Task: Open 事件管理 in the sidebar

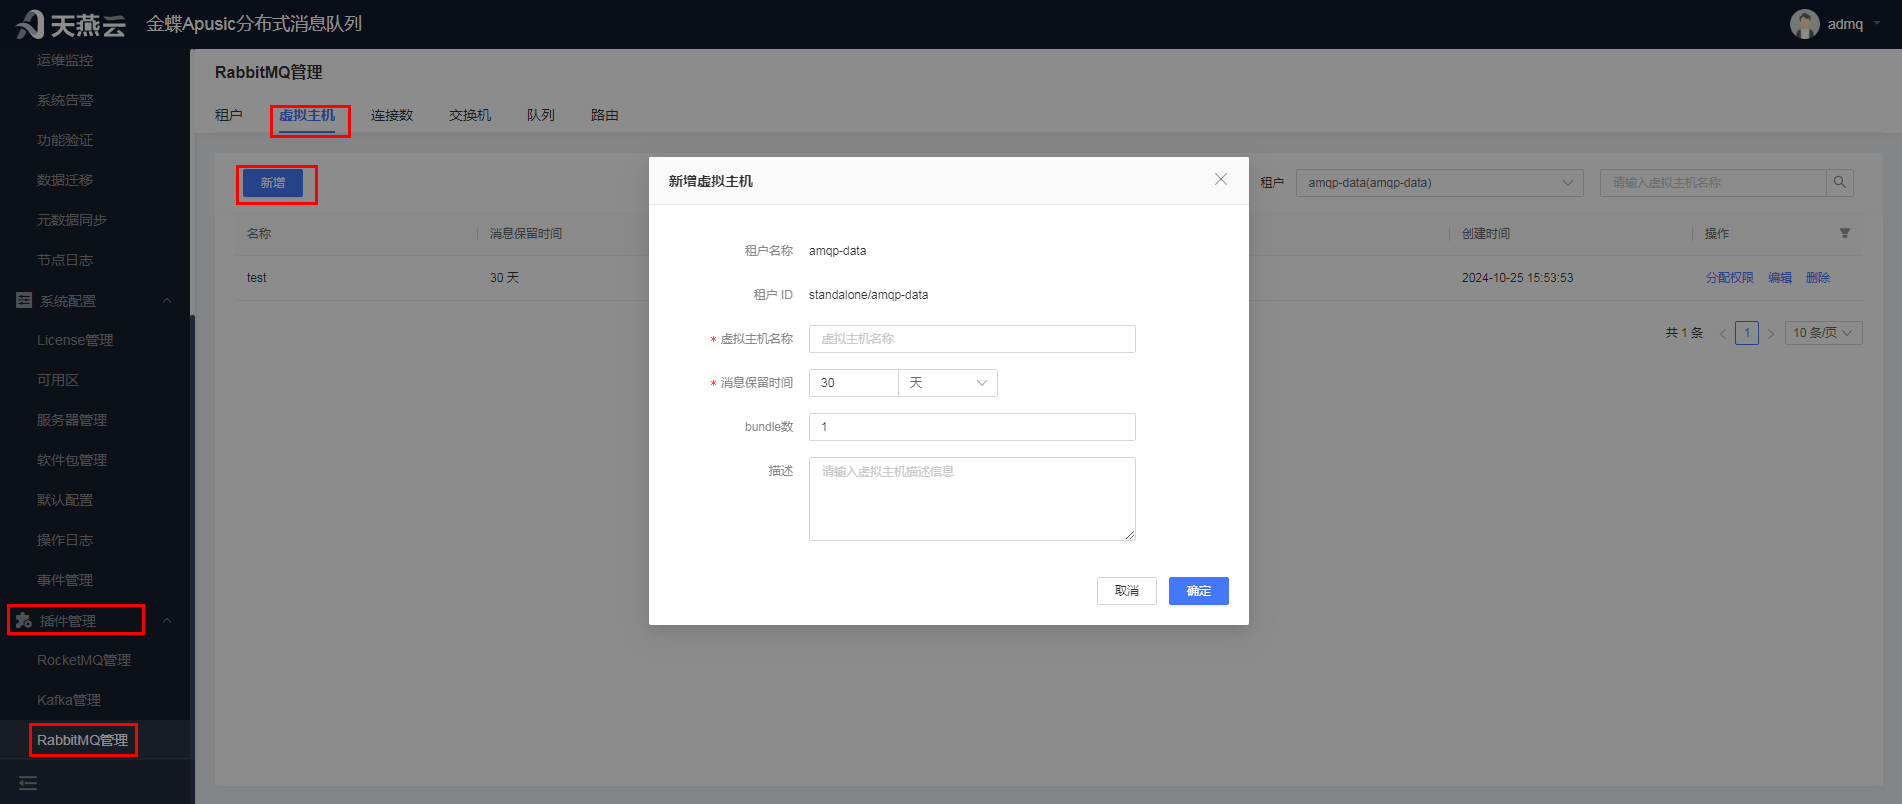Action: tap(65, 580)
